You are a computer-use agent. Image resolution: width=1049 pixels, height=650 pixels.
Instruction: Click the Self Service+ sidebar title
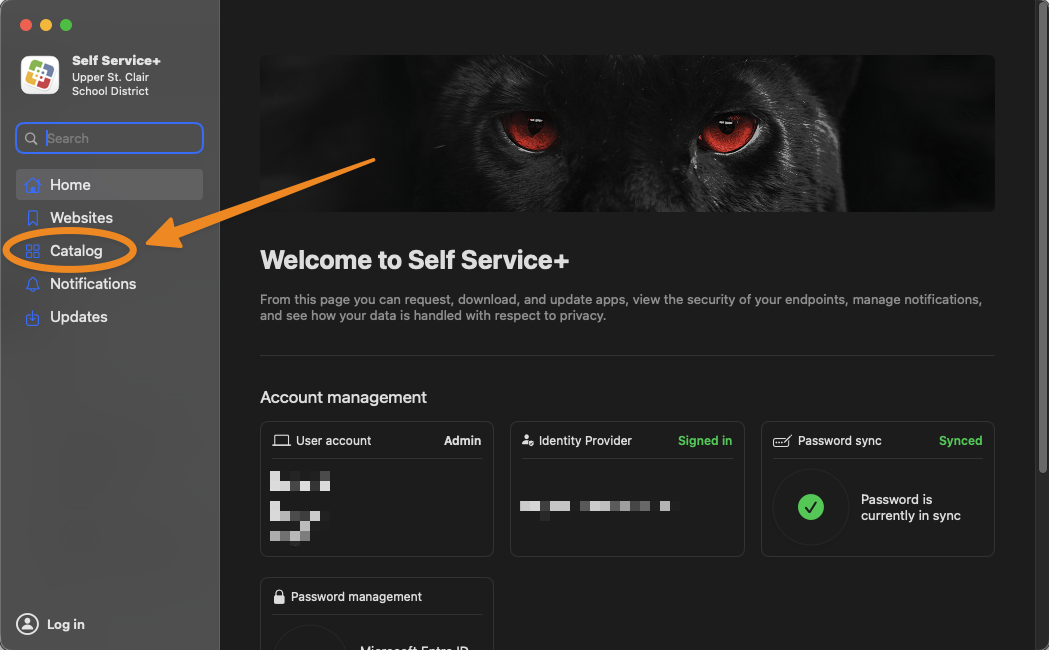point(116,60)
